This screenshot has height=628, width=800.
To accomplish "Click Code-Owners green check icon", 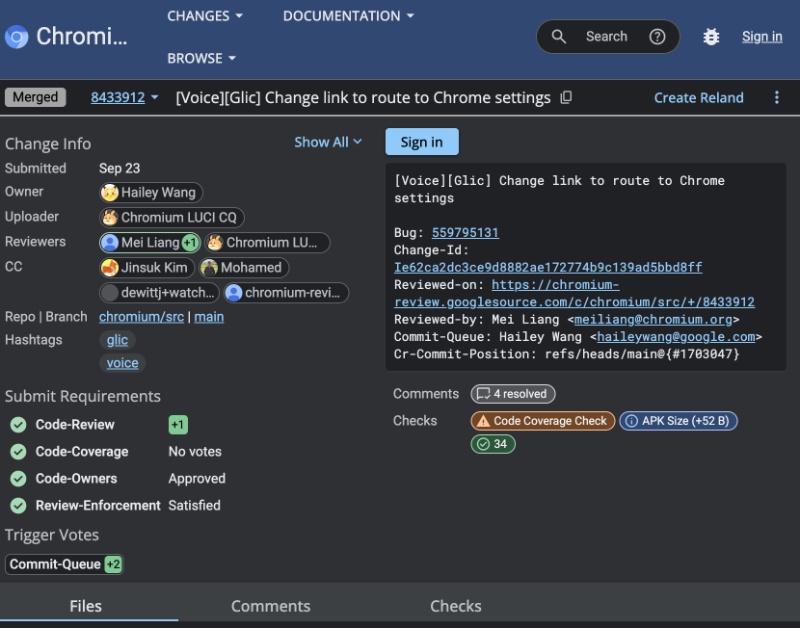I will click(18, 479).
